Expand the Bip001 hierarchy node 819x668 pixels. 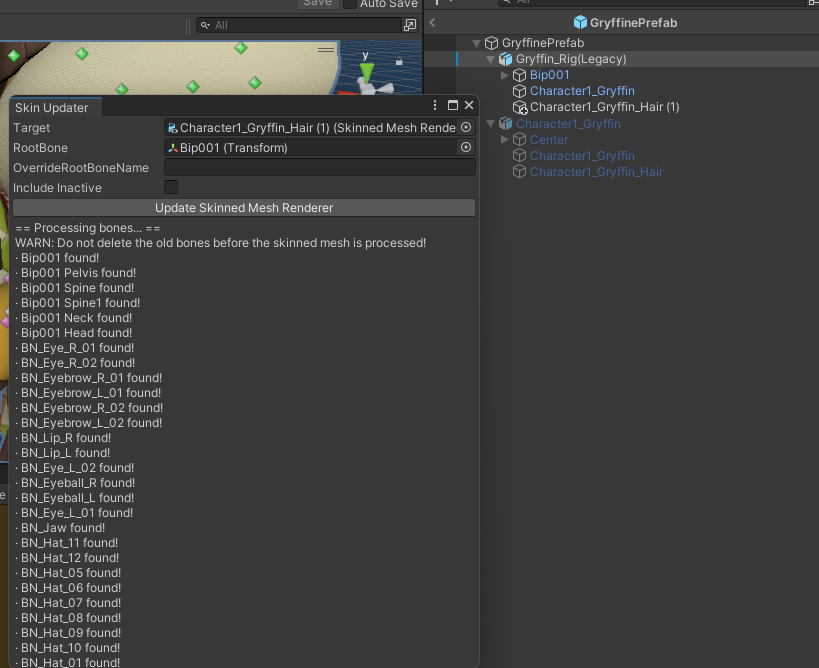point(504,75)
